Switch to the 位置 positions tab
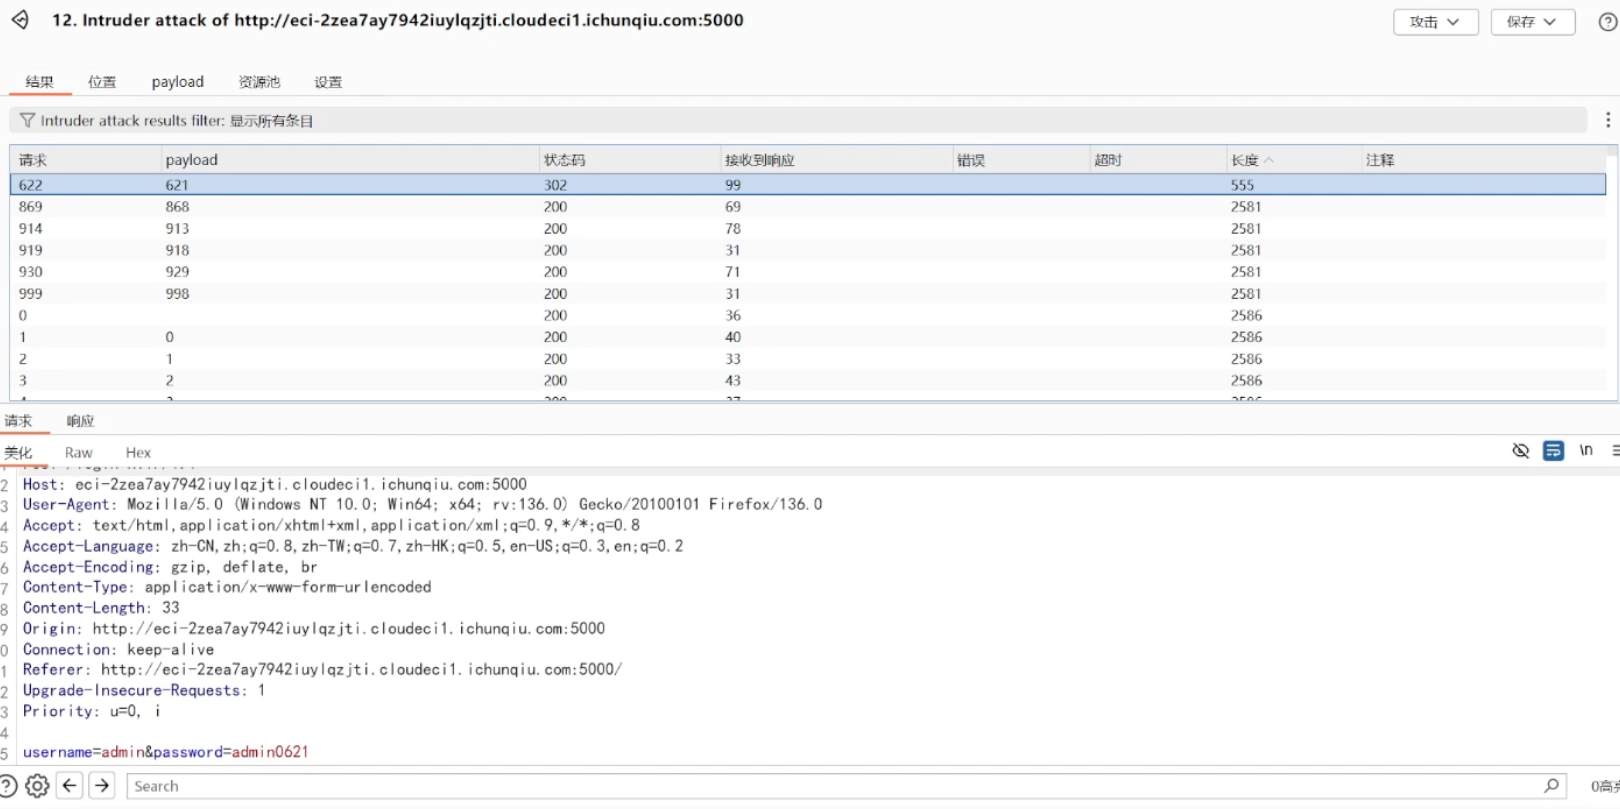The width and height of the screenshot is (1620, 809). tap(102, 82)
